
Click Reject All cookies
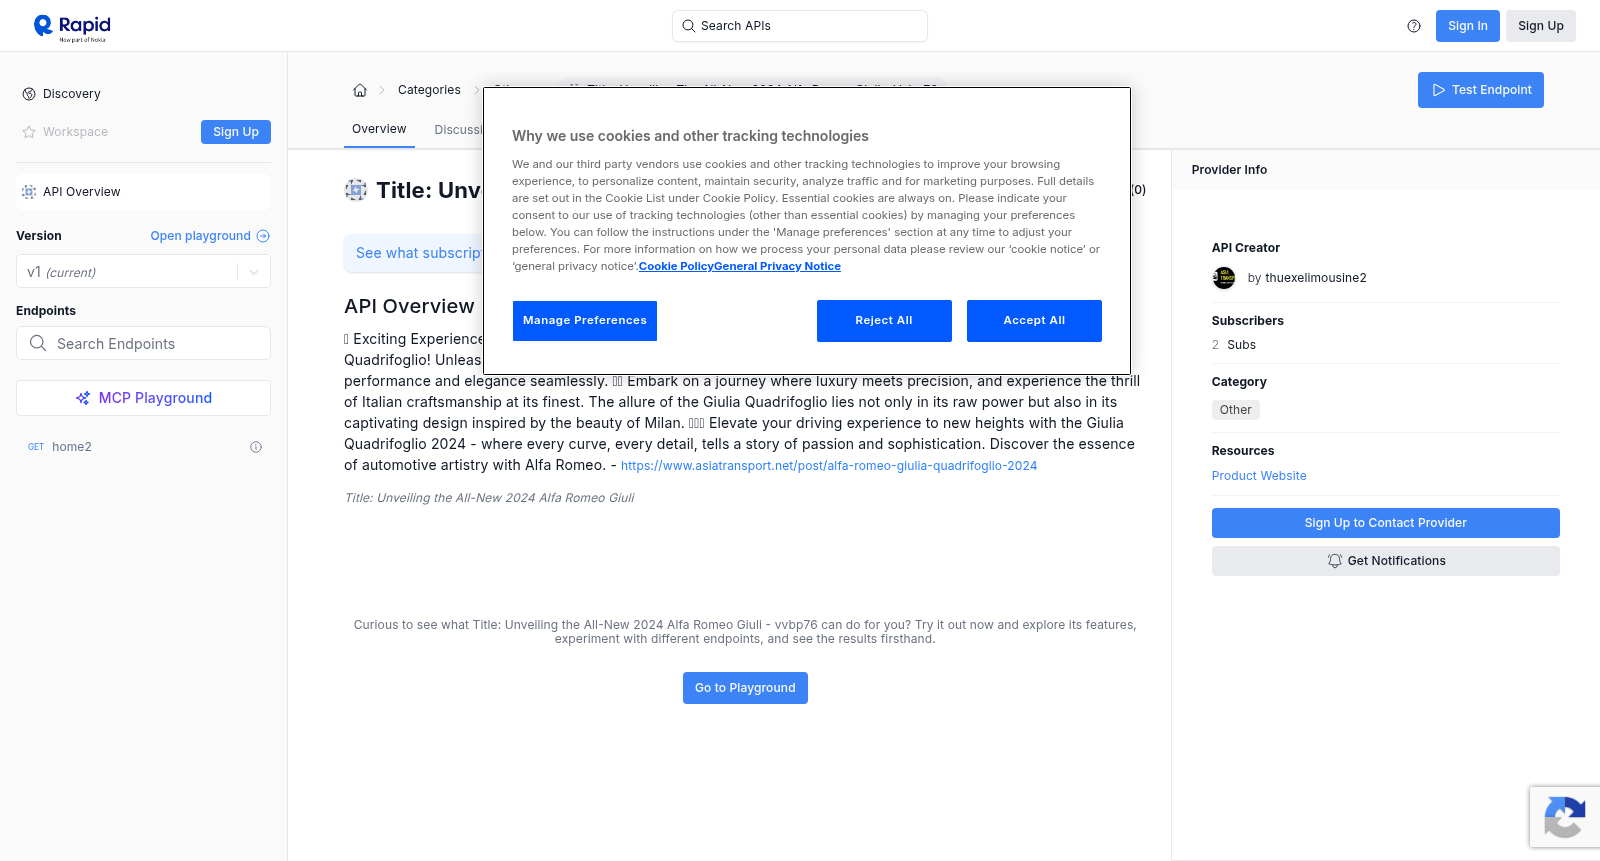[884, 321]
